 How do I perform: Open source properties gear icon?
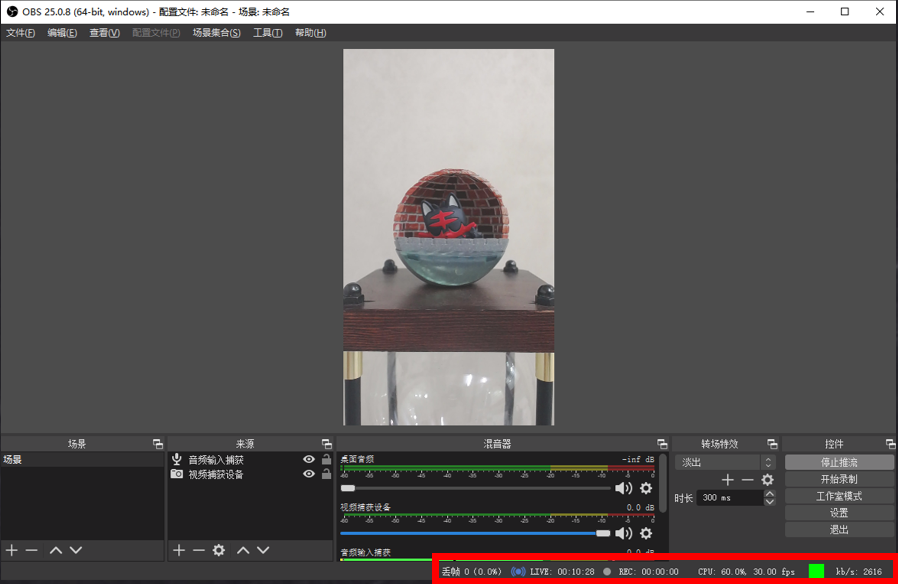coord(219,550)
